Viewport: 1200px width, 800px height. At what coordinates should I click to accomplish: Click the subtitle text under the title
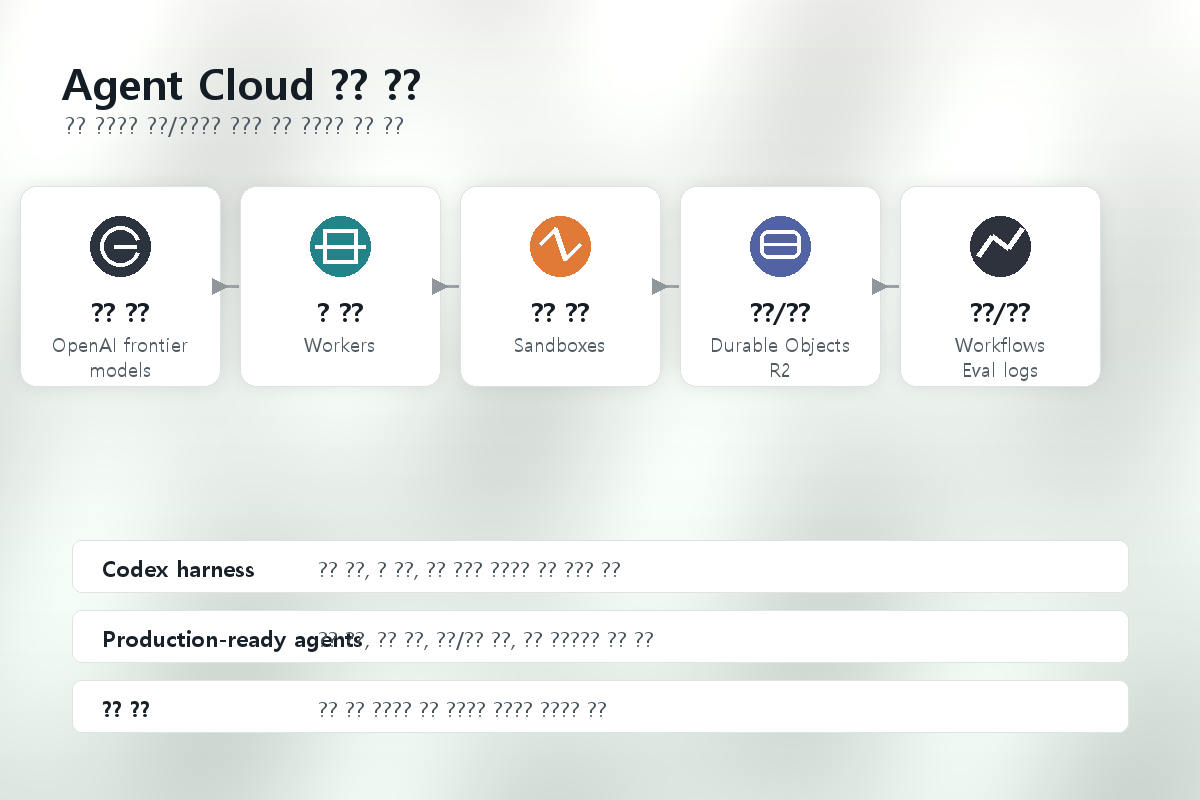234,124
